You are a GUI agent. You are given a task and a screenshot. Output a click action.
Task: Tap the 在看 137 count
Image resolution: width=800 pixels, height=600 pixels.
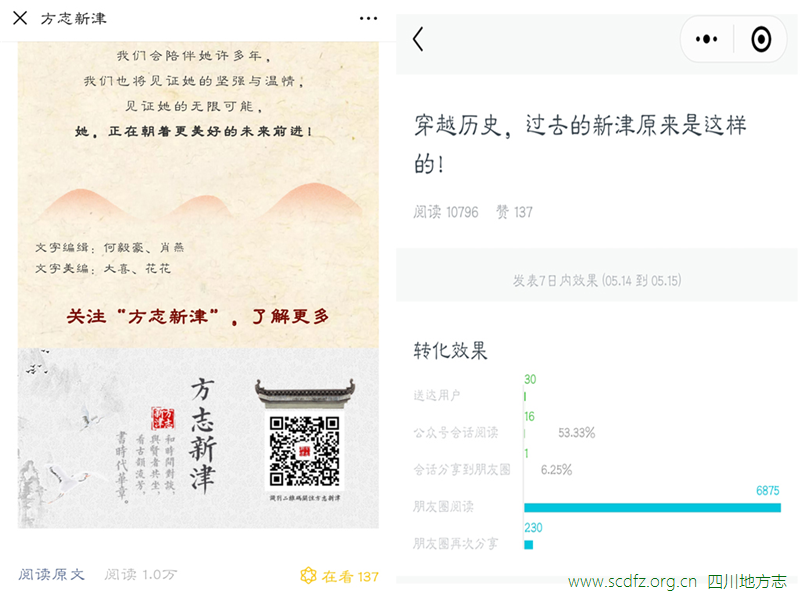pyautogui.click(x=350, y=577)
